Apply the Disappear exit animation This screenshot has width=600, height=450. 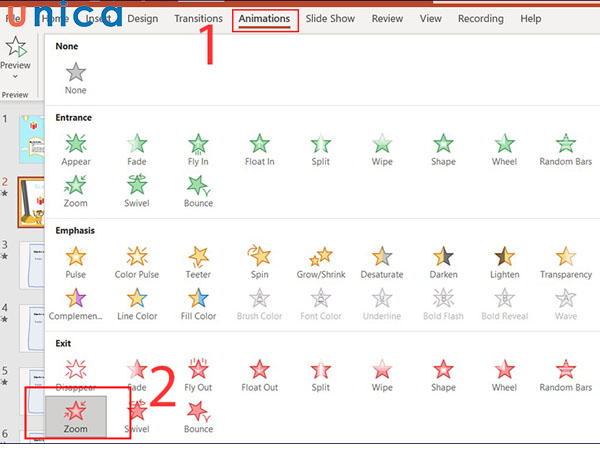(76, 375)
